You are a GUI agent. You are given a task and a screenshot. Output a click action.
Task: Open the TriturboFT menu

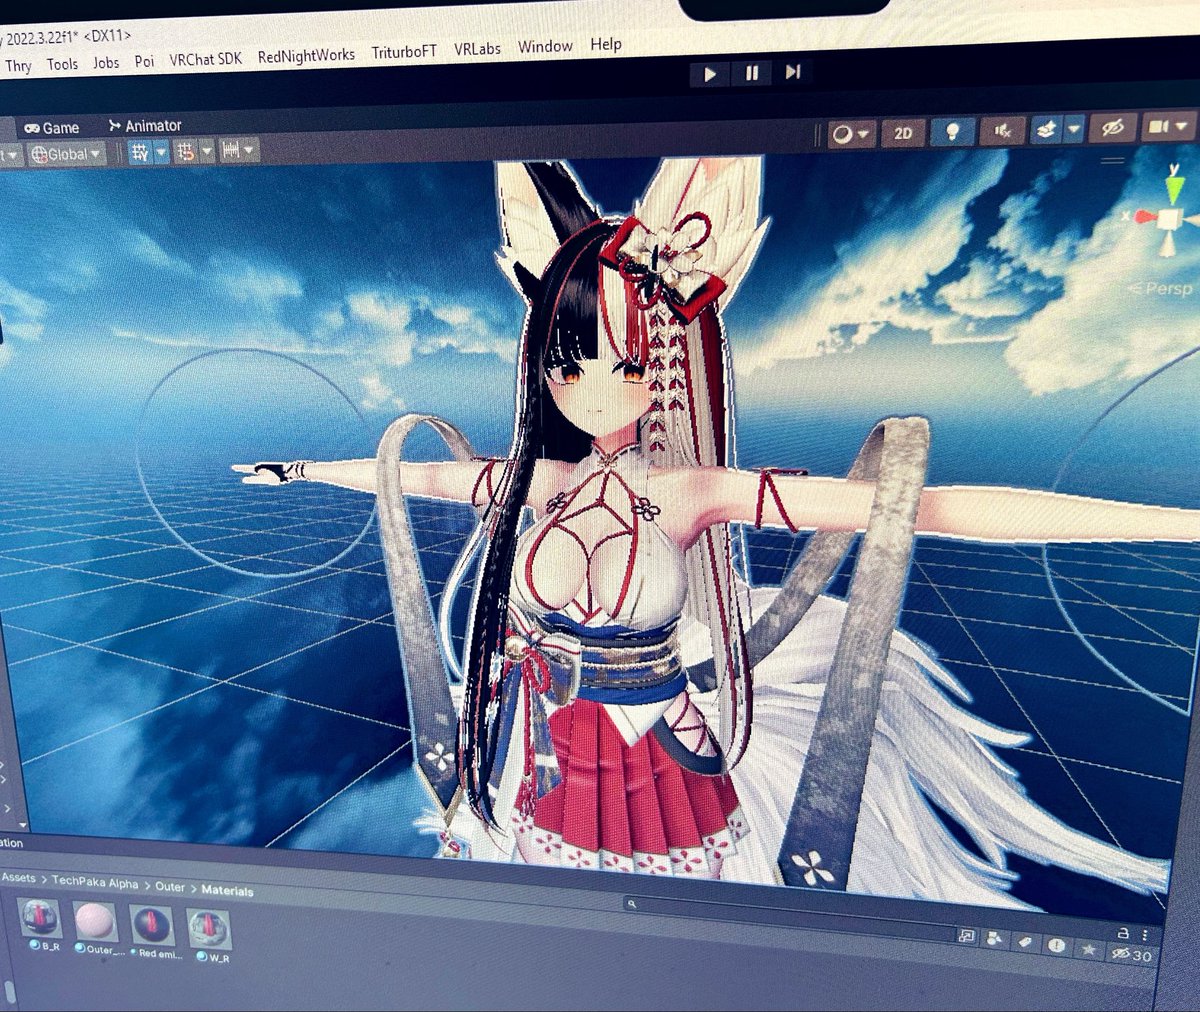404,52
